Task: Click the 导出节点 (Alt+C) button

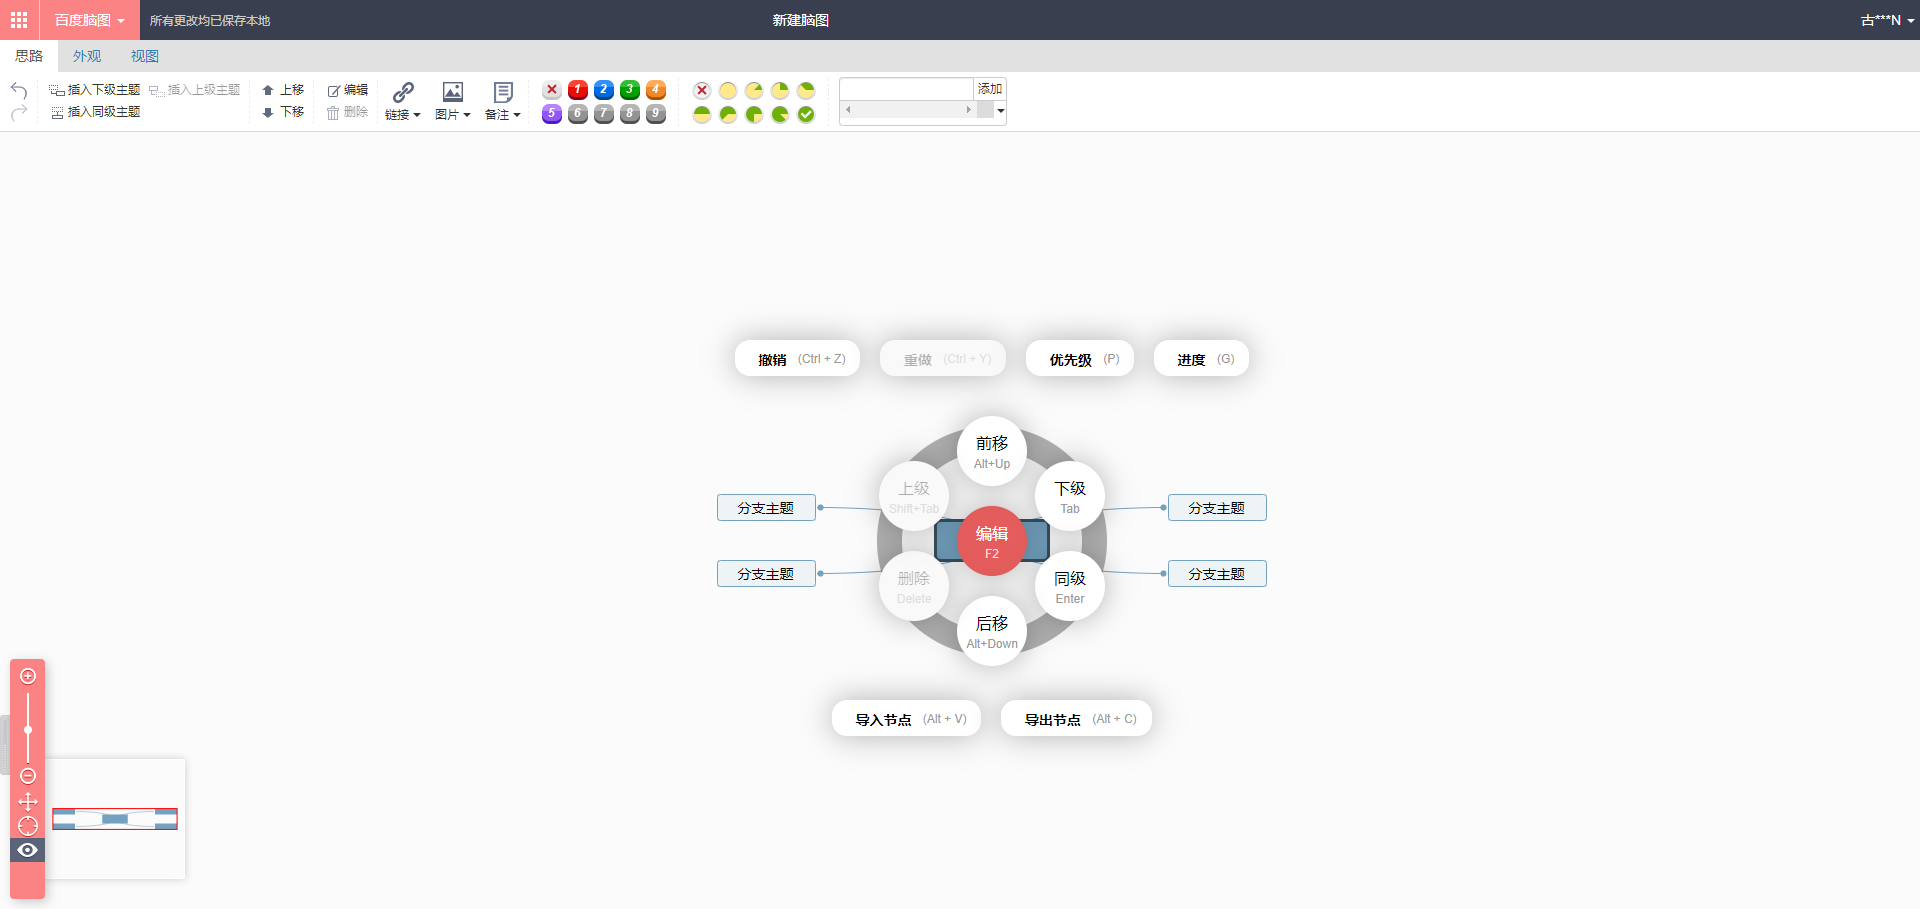Action: [1076, 719]
